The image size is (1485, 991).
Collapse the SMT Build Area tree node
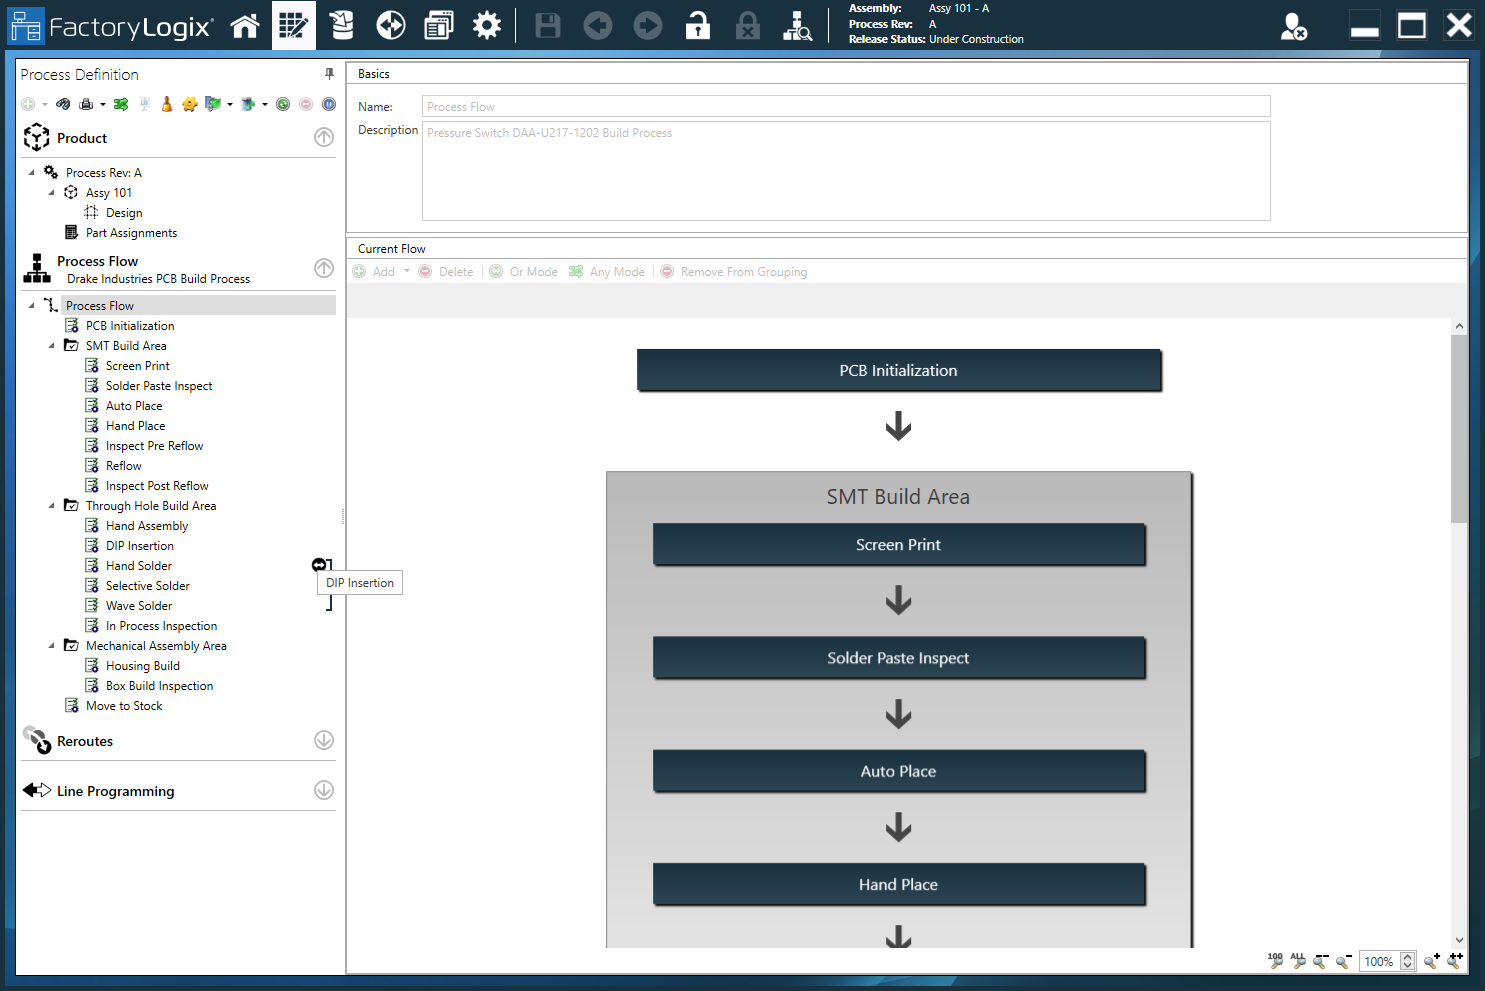click(x=53, y=345)
